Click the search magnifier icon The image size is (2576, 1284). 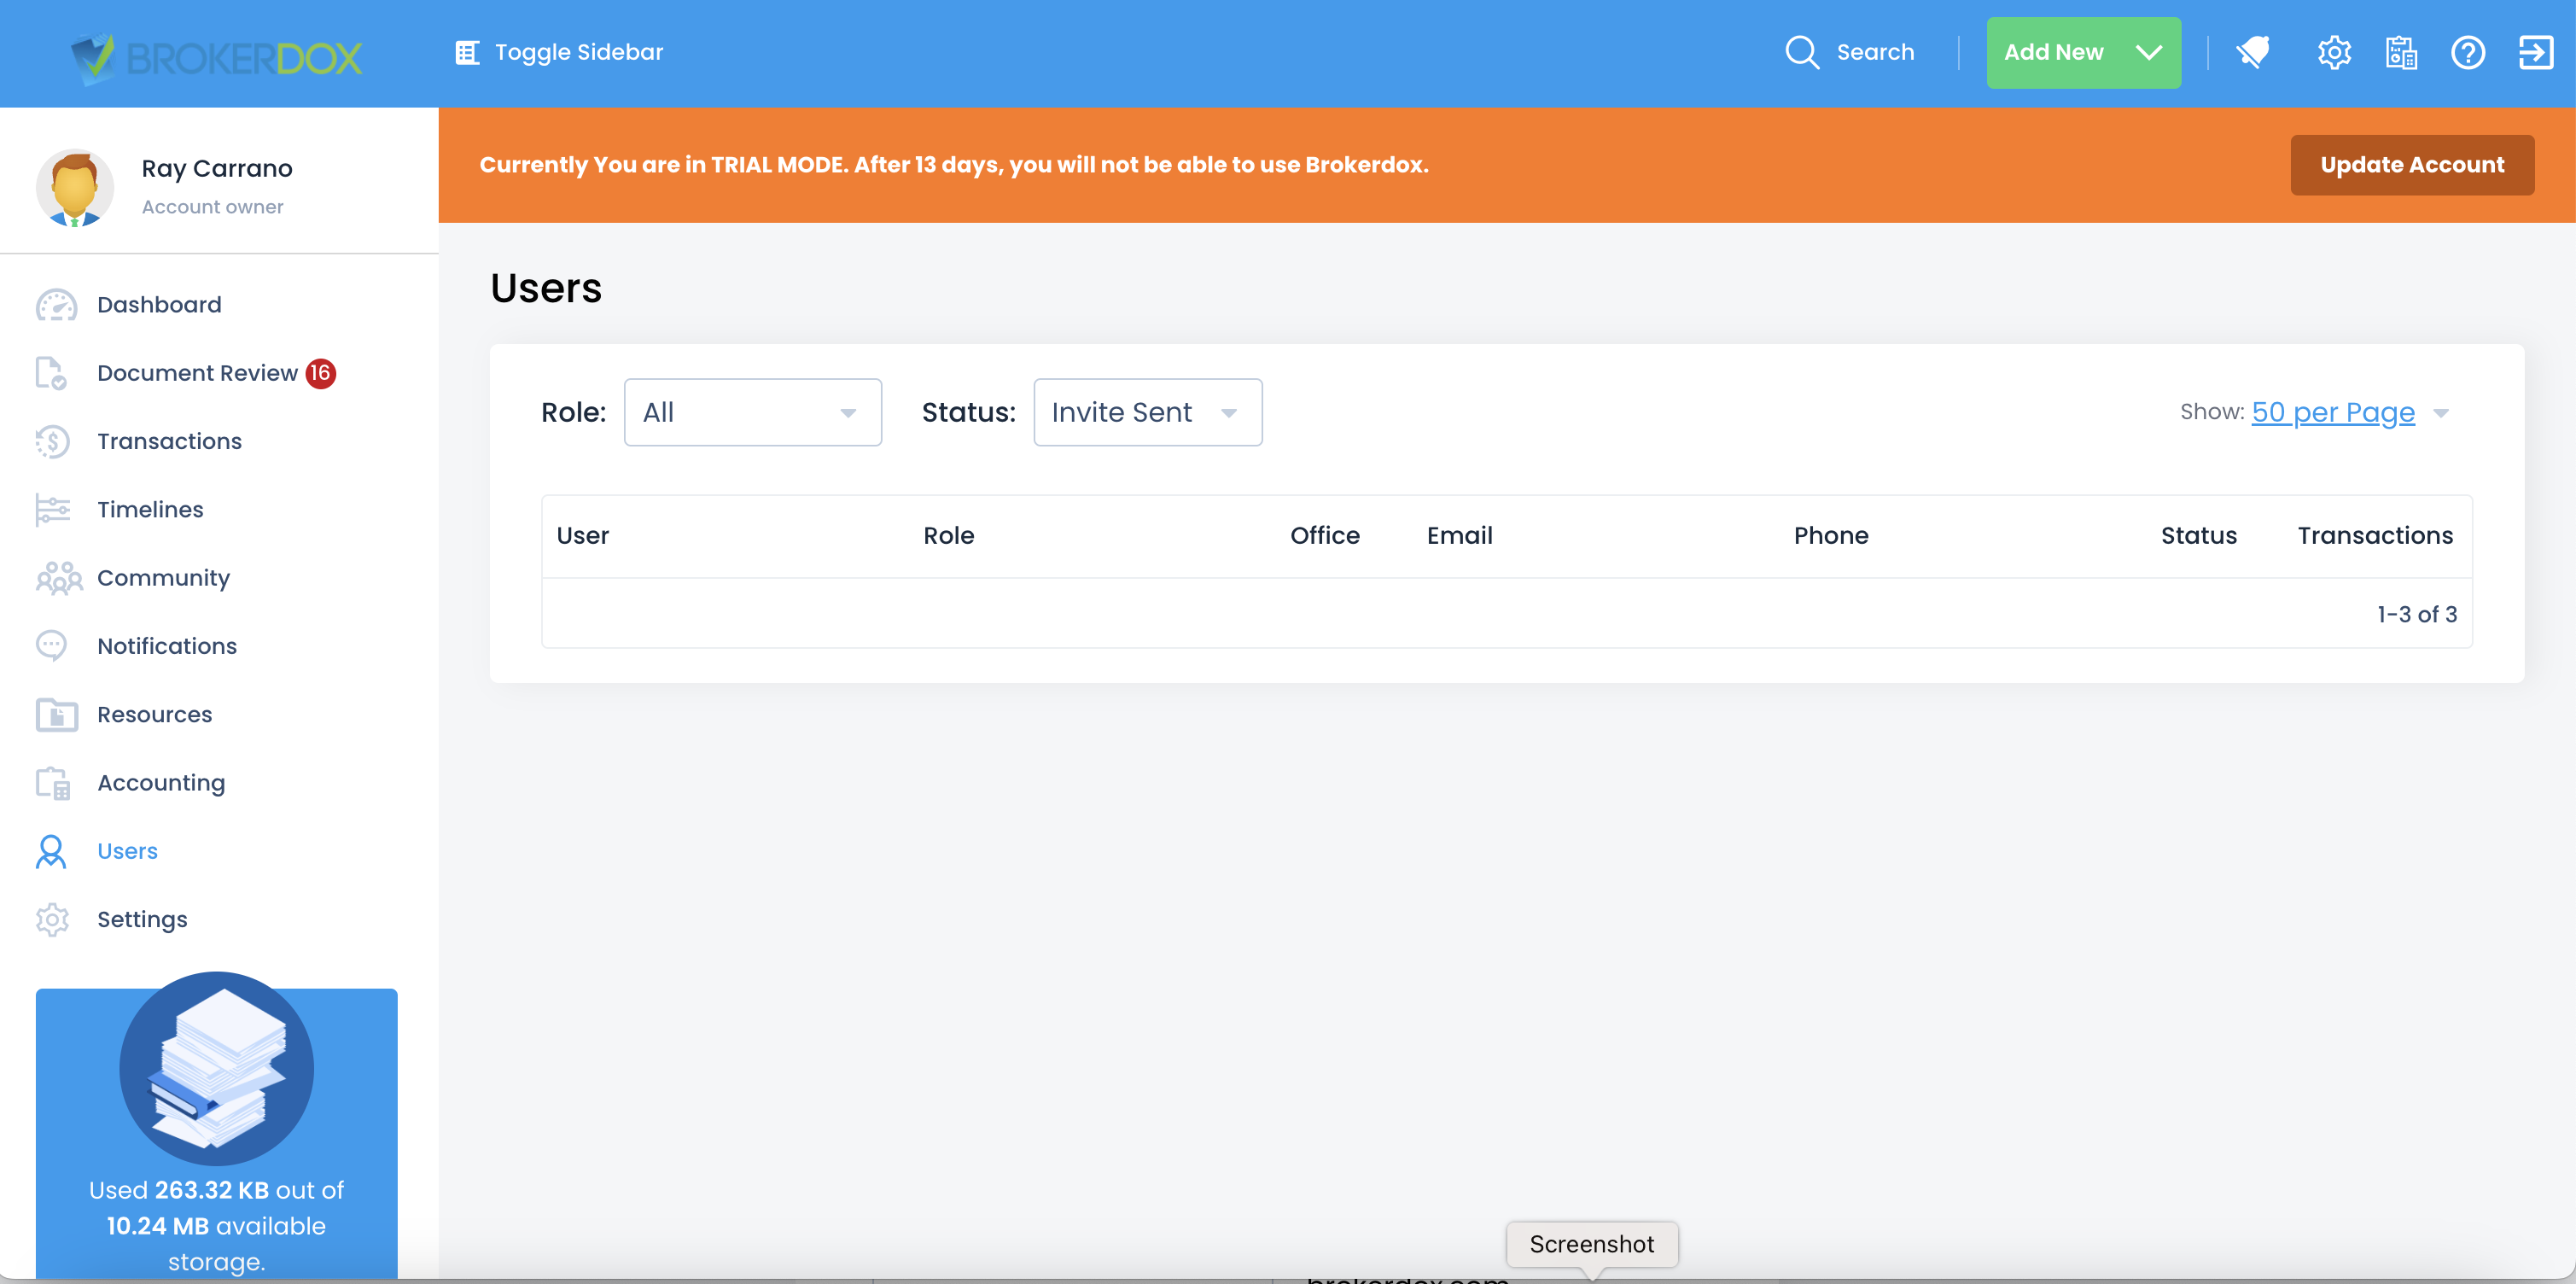pyautogui.click(x=1802, y=52)
